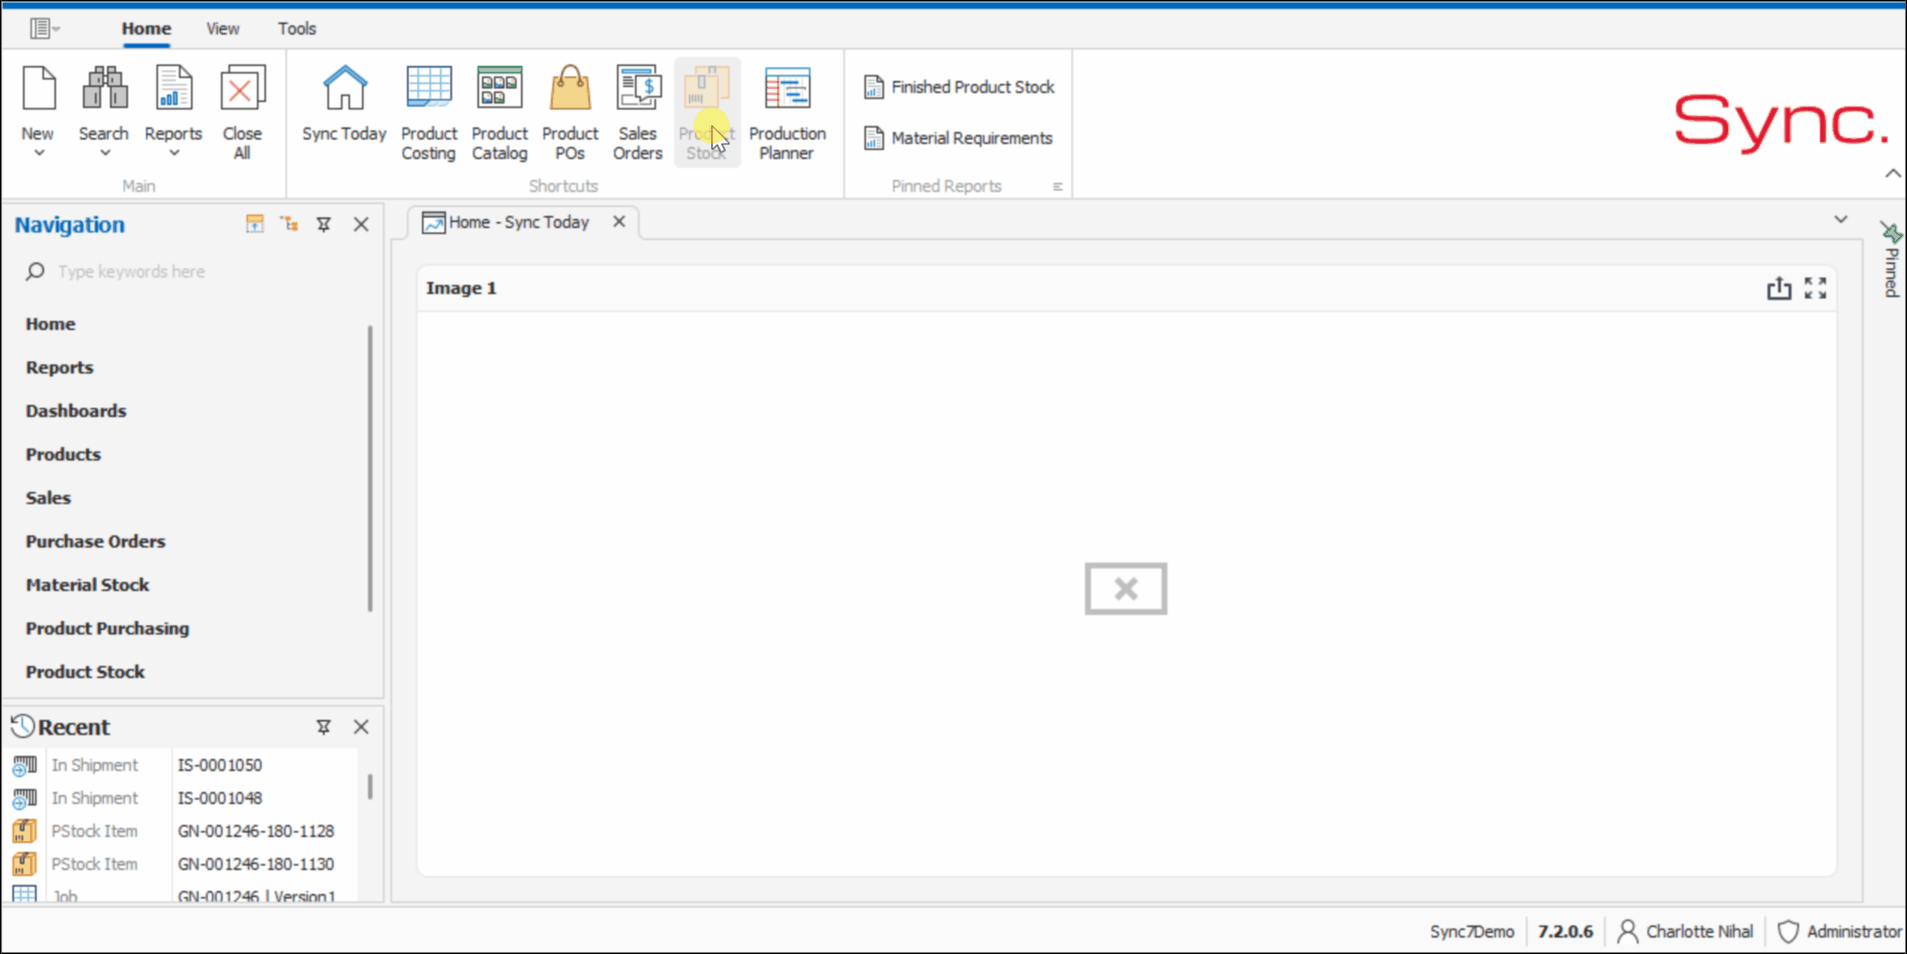Screen dimensions: 1907x954
Task: Collapse the ribbon with chevron
Action: coord(1892,173)
